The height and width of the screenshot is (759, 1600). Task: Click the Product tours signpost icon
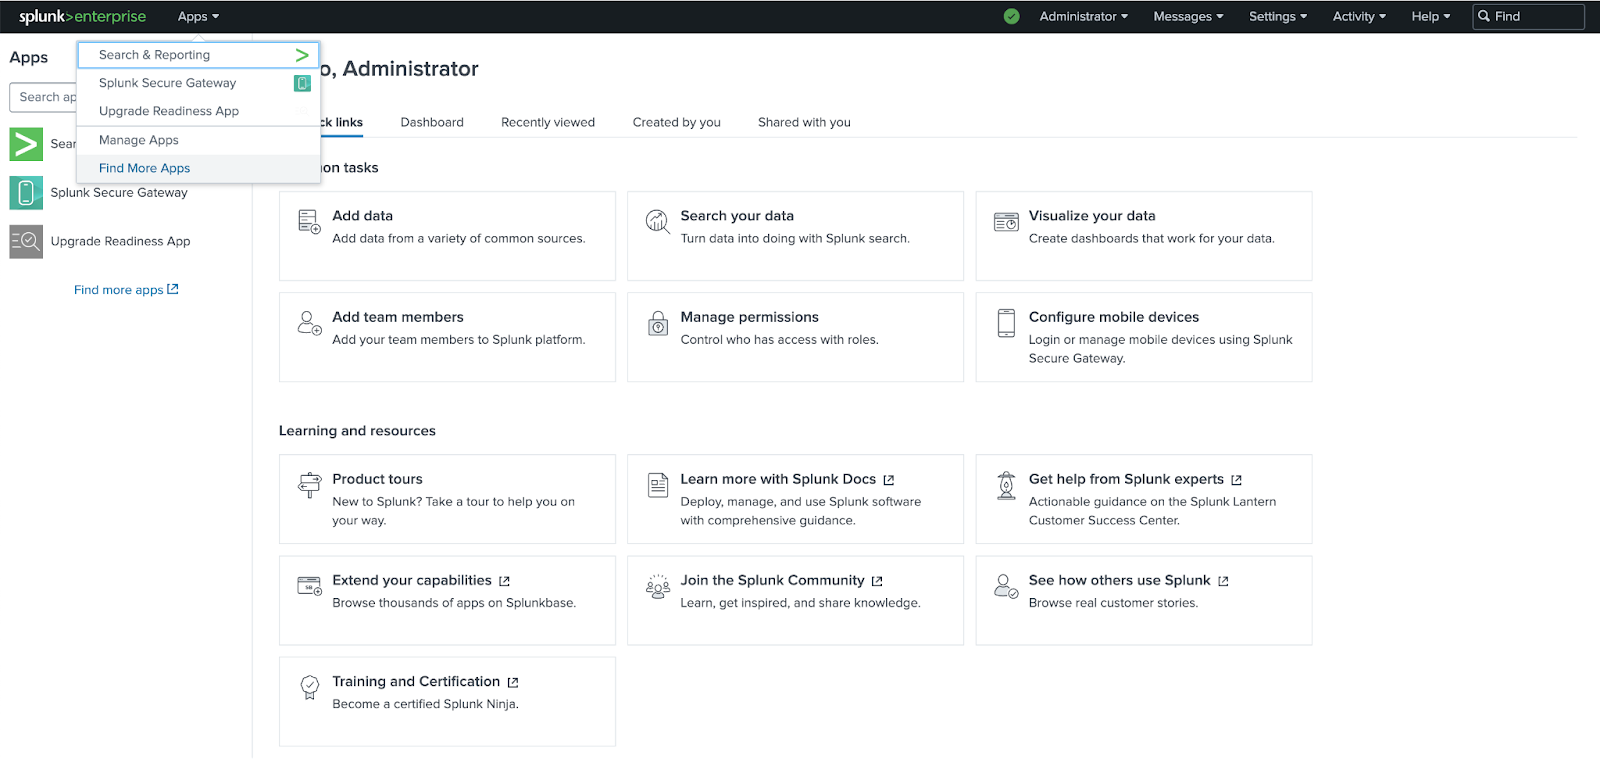coord(309,485)
